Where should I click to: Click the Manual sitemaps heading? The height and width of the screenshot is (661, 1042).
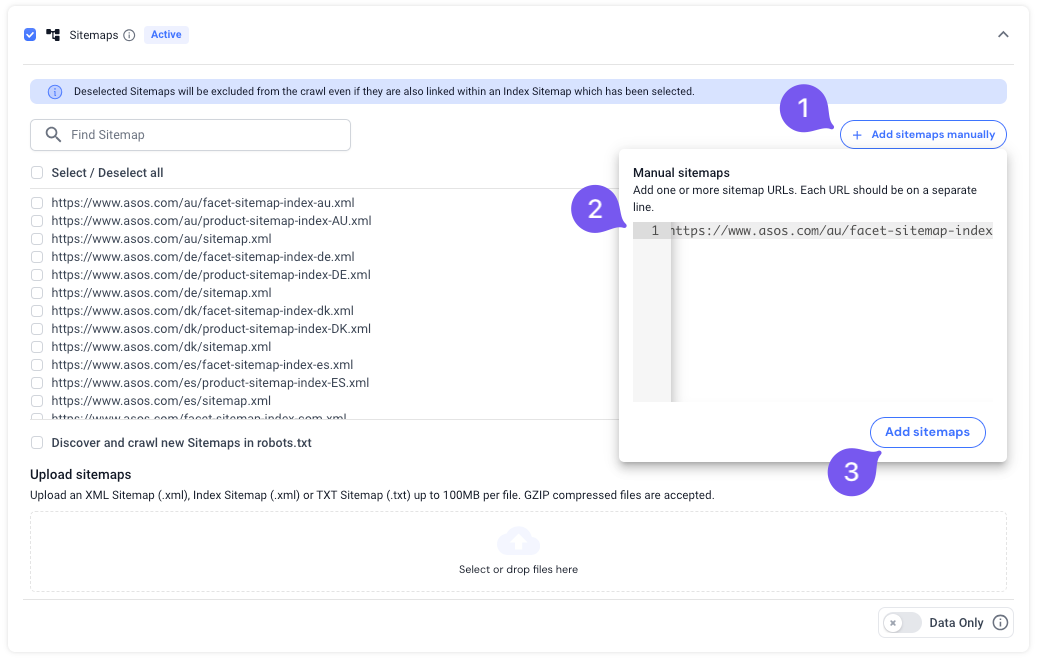(x=681, y=173)
